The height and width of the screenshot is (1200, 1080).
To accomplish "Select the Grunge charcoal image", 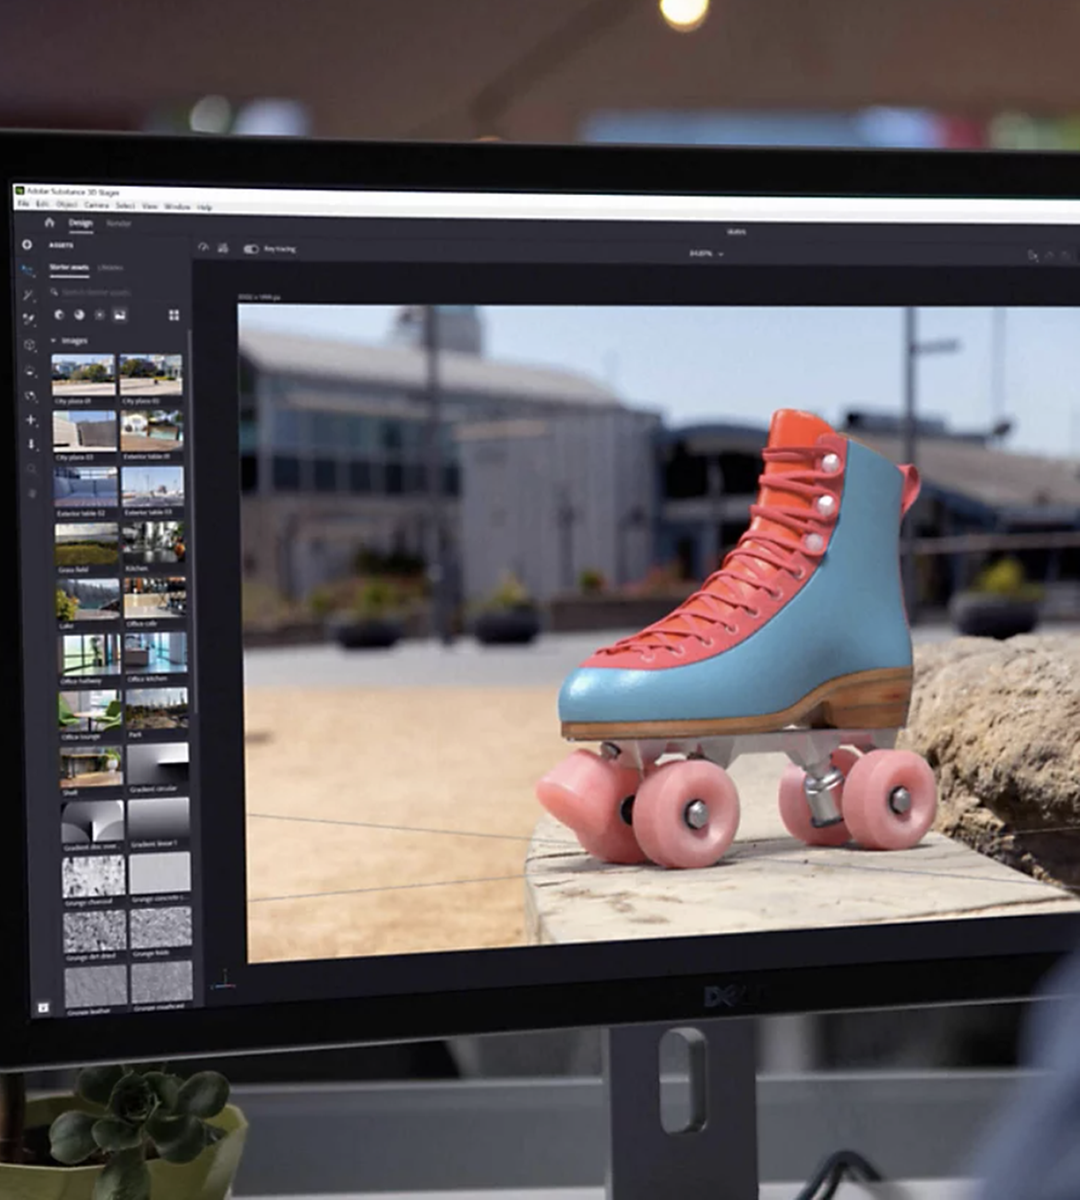I will pyautogui.click(x=94, y=876).
